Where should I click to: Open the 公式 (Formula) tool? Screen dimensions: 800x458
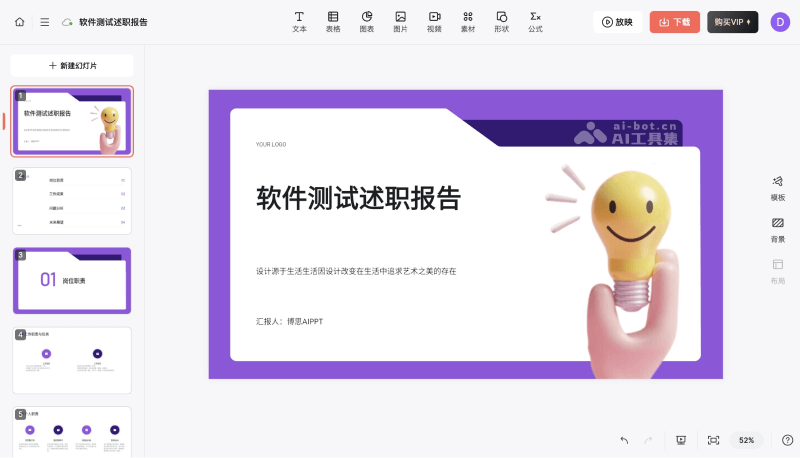[535, 21]
